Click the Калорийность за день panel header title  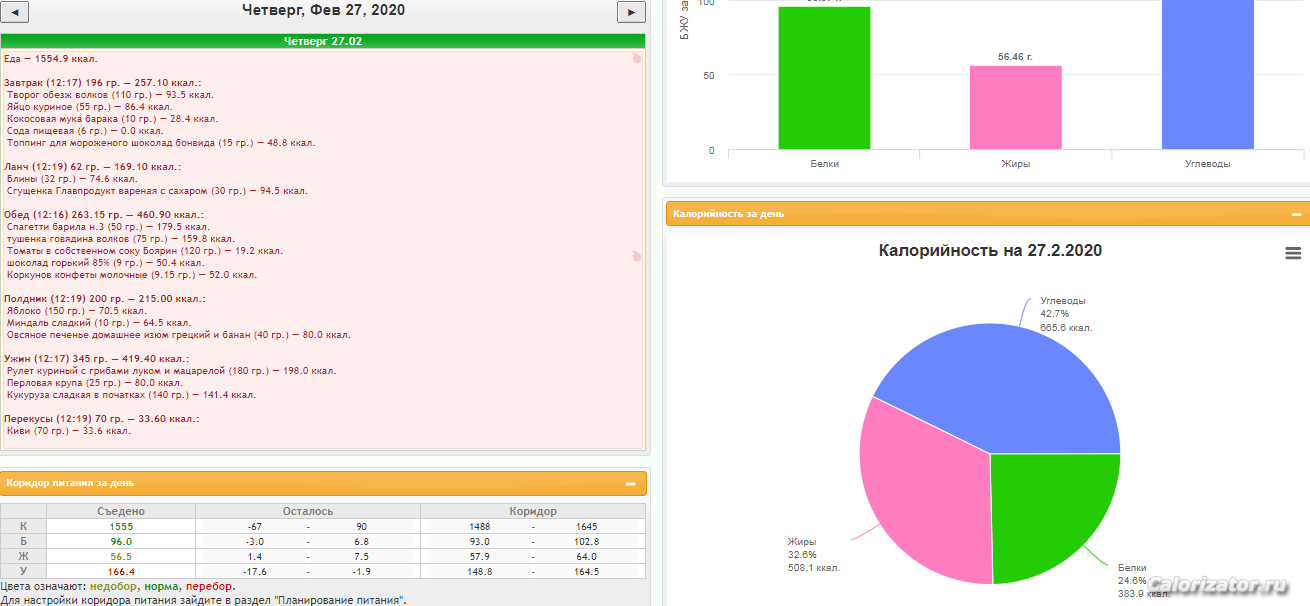[728, 214]
